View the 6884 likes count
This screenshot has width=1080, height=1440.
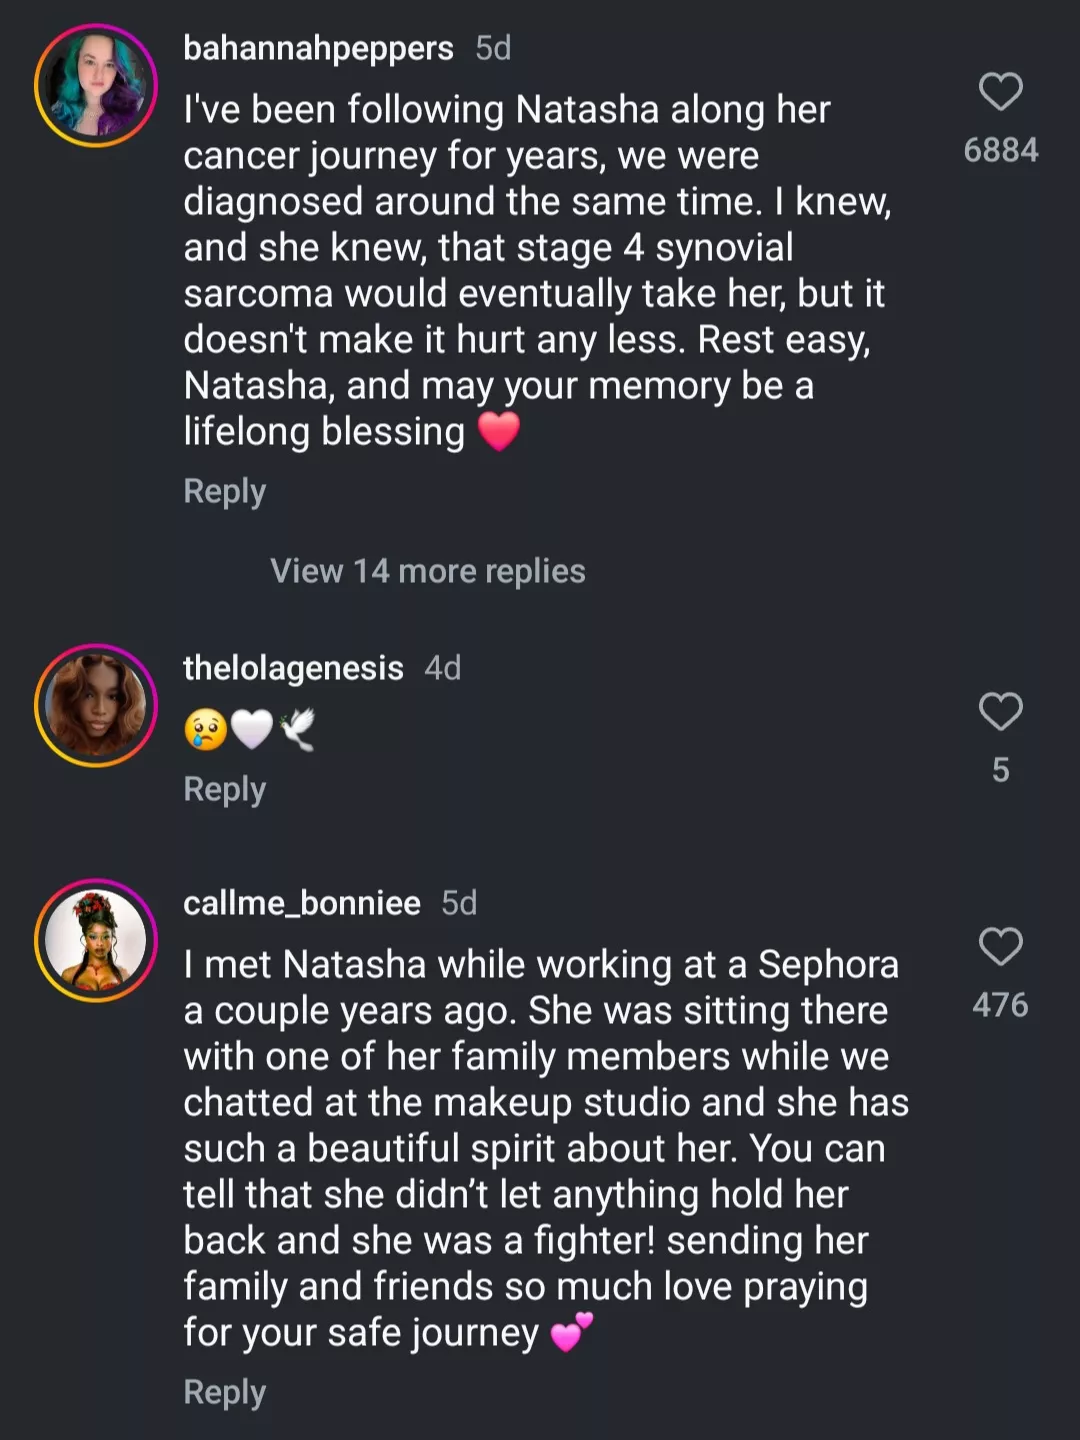(1000, 150)
